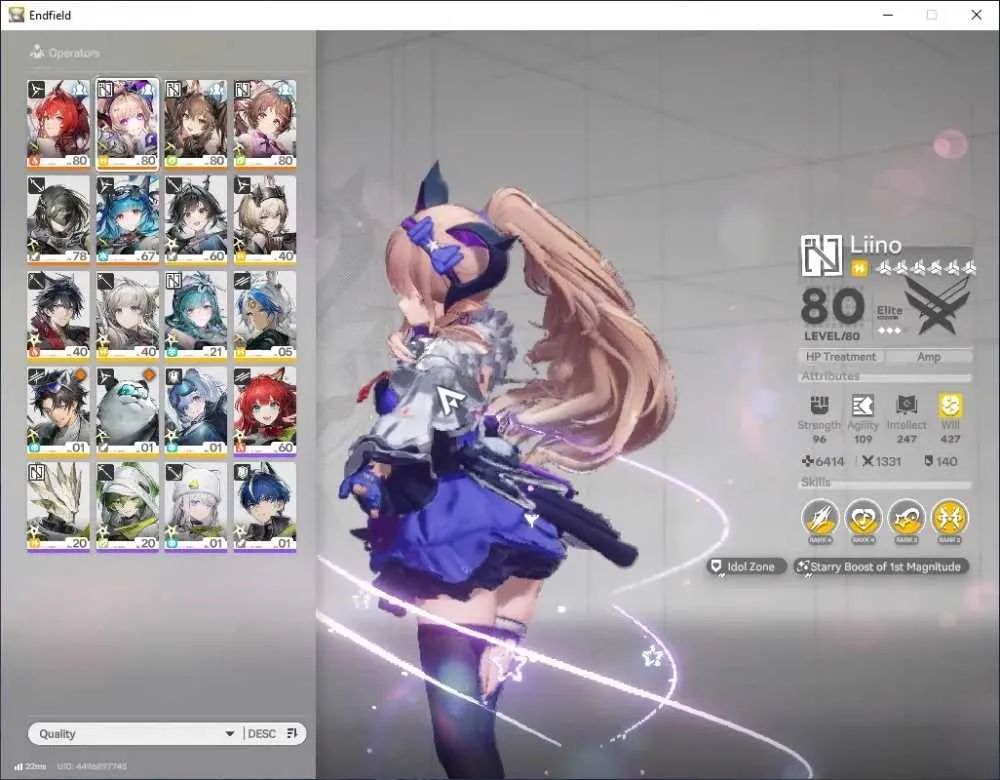Viewport: 1000px width, 780px height.
Task: Click the sort direction arrow icon
Action: coord(292,733)
